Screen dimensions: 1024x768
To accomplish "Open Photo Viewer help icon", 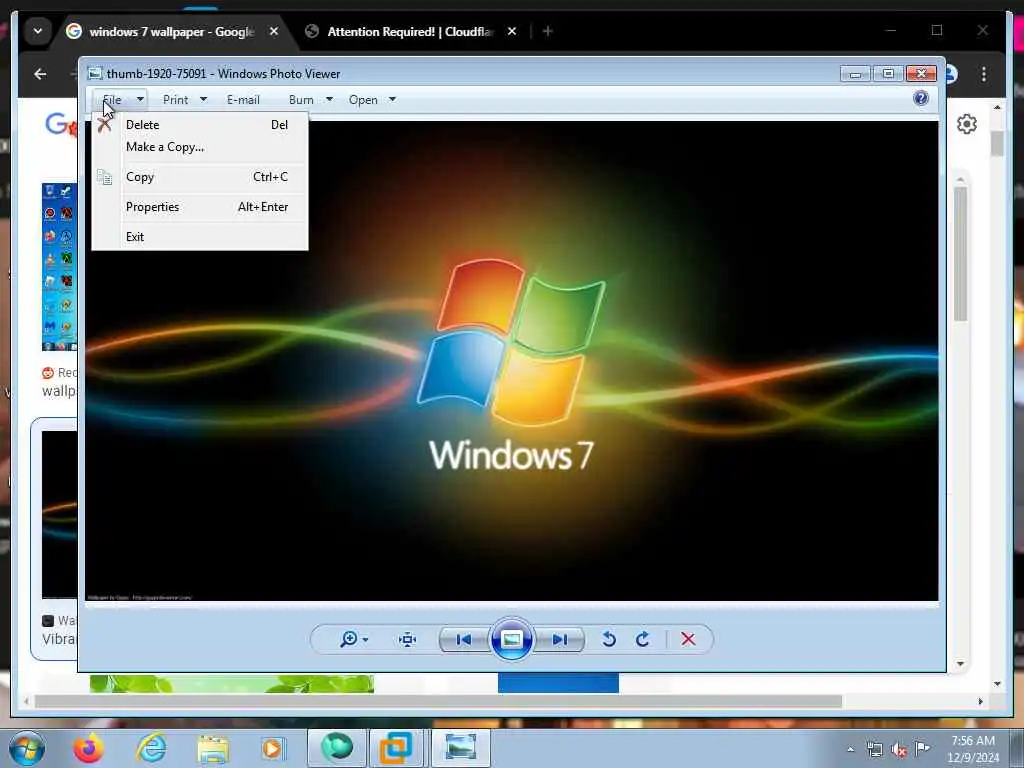I will tap(921, 99).
